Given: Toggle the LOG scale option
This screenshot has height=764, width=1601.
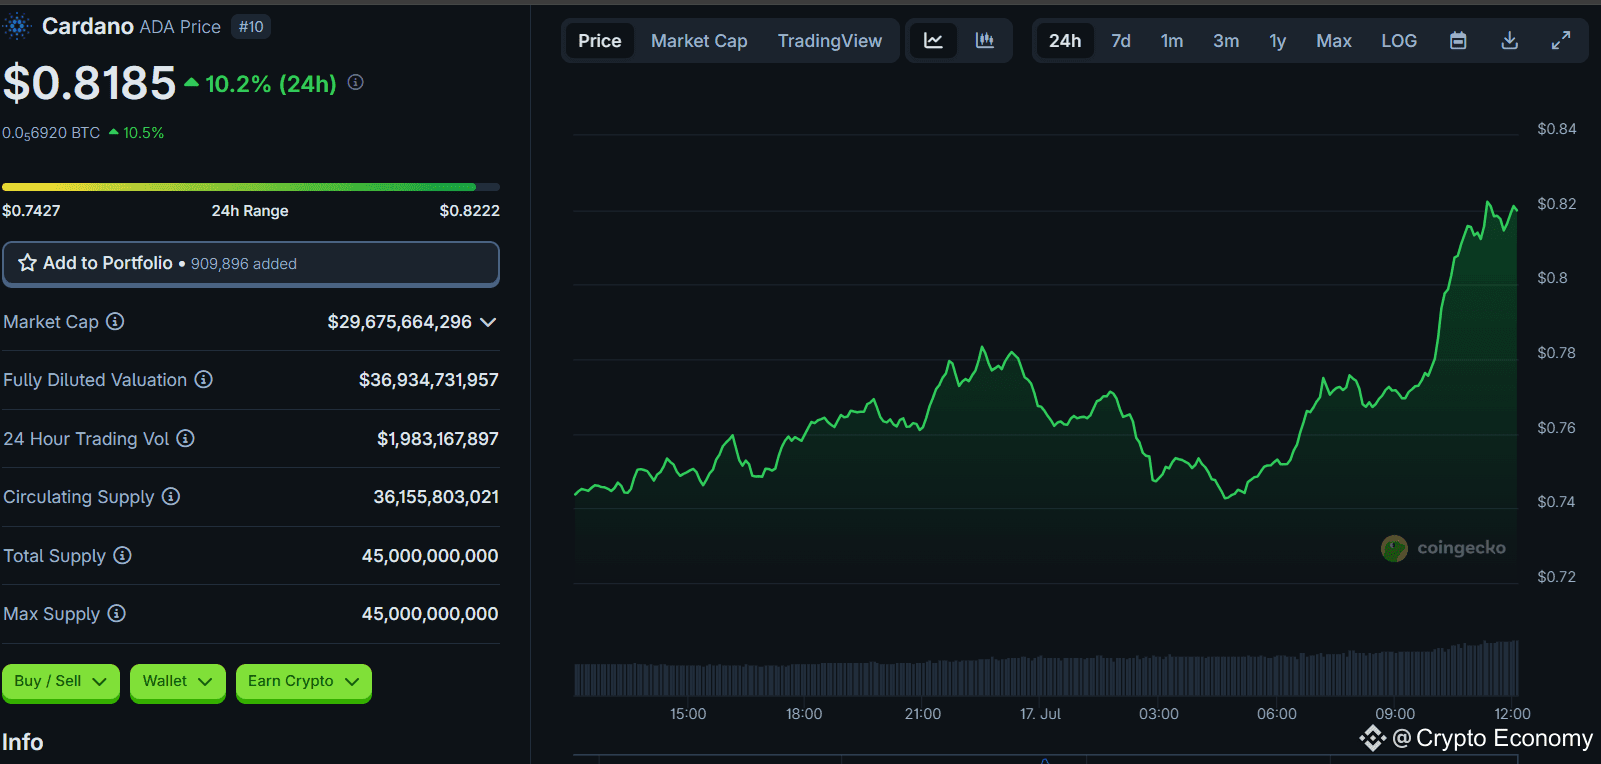Looking at the screenshot, I should tap(1399, 41).
